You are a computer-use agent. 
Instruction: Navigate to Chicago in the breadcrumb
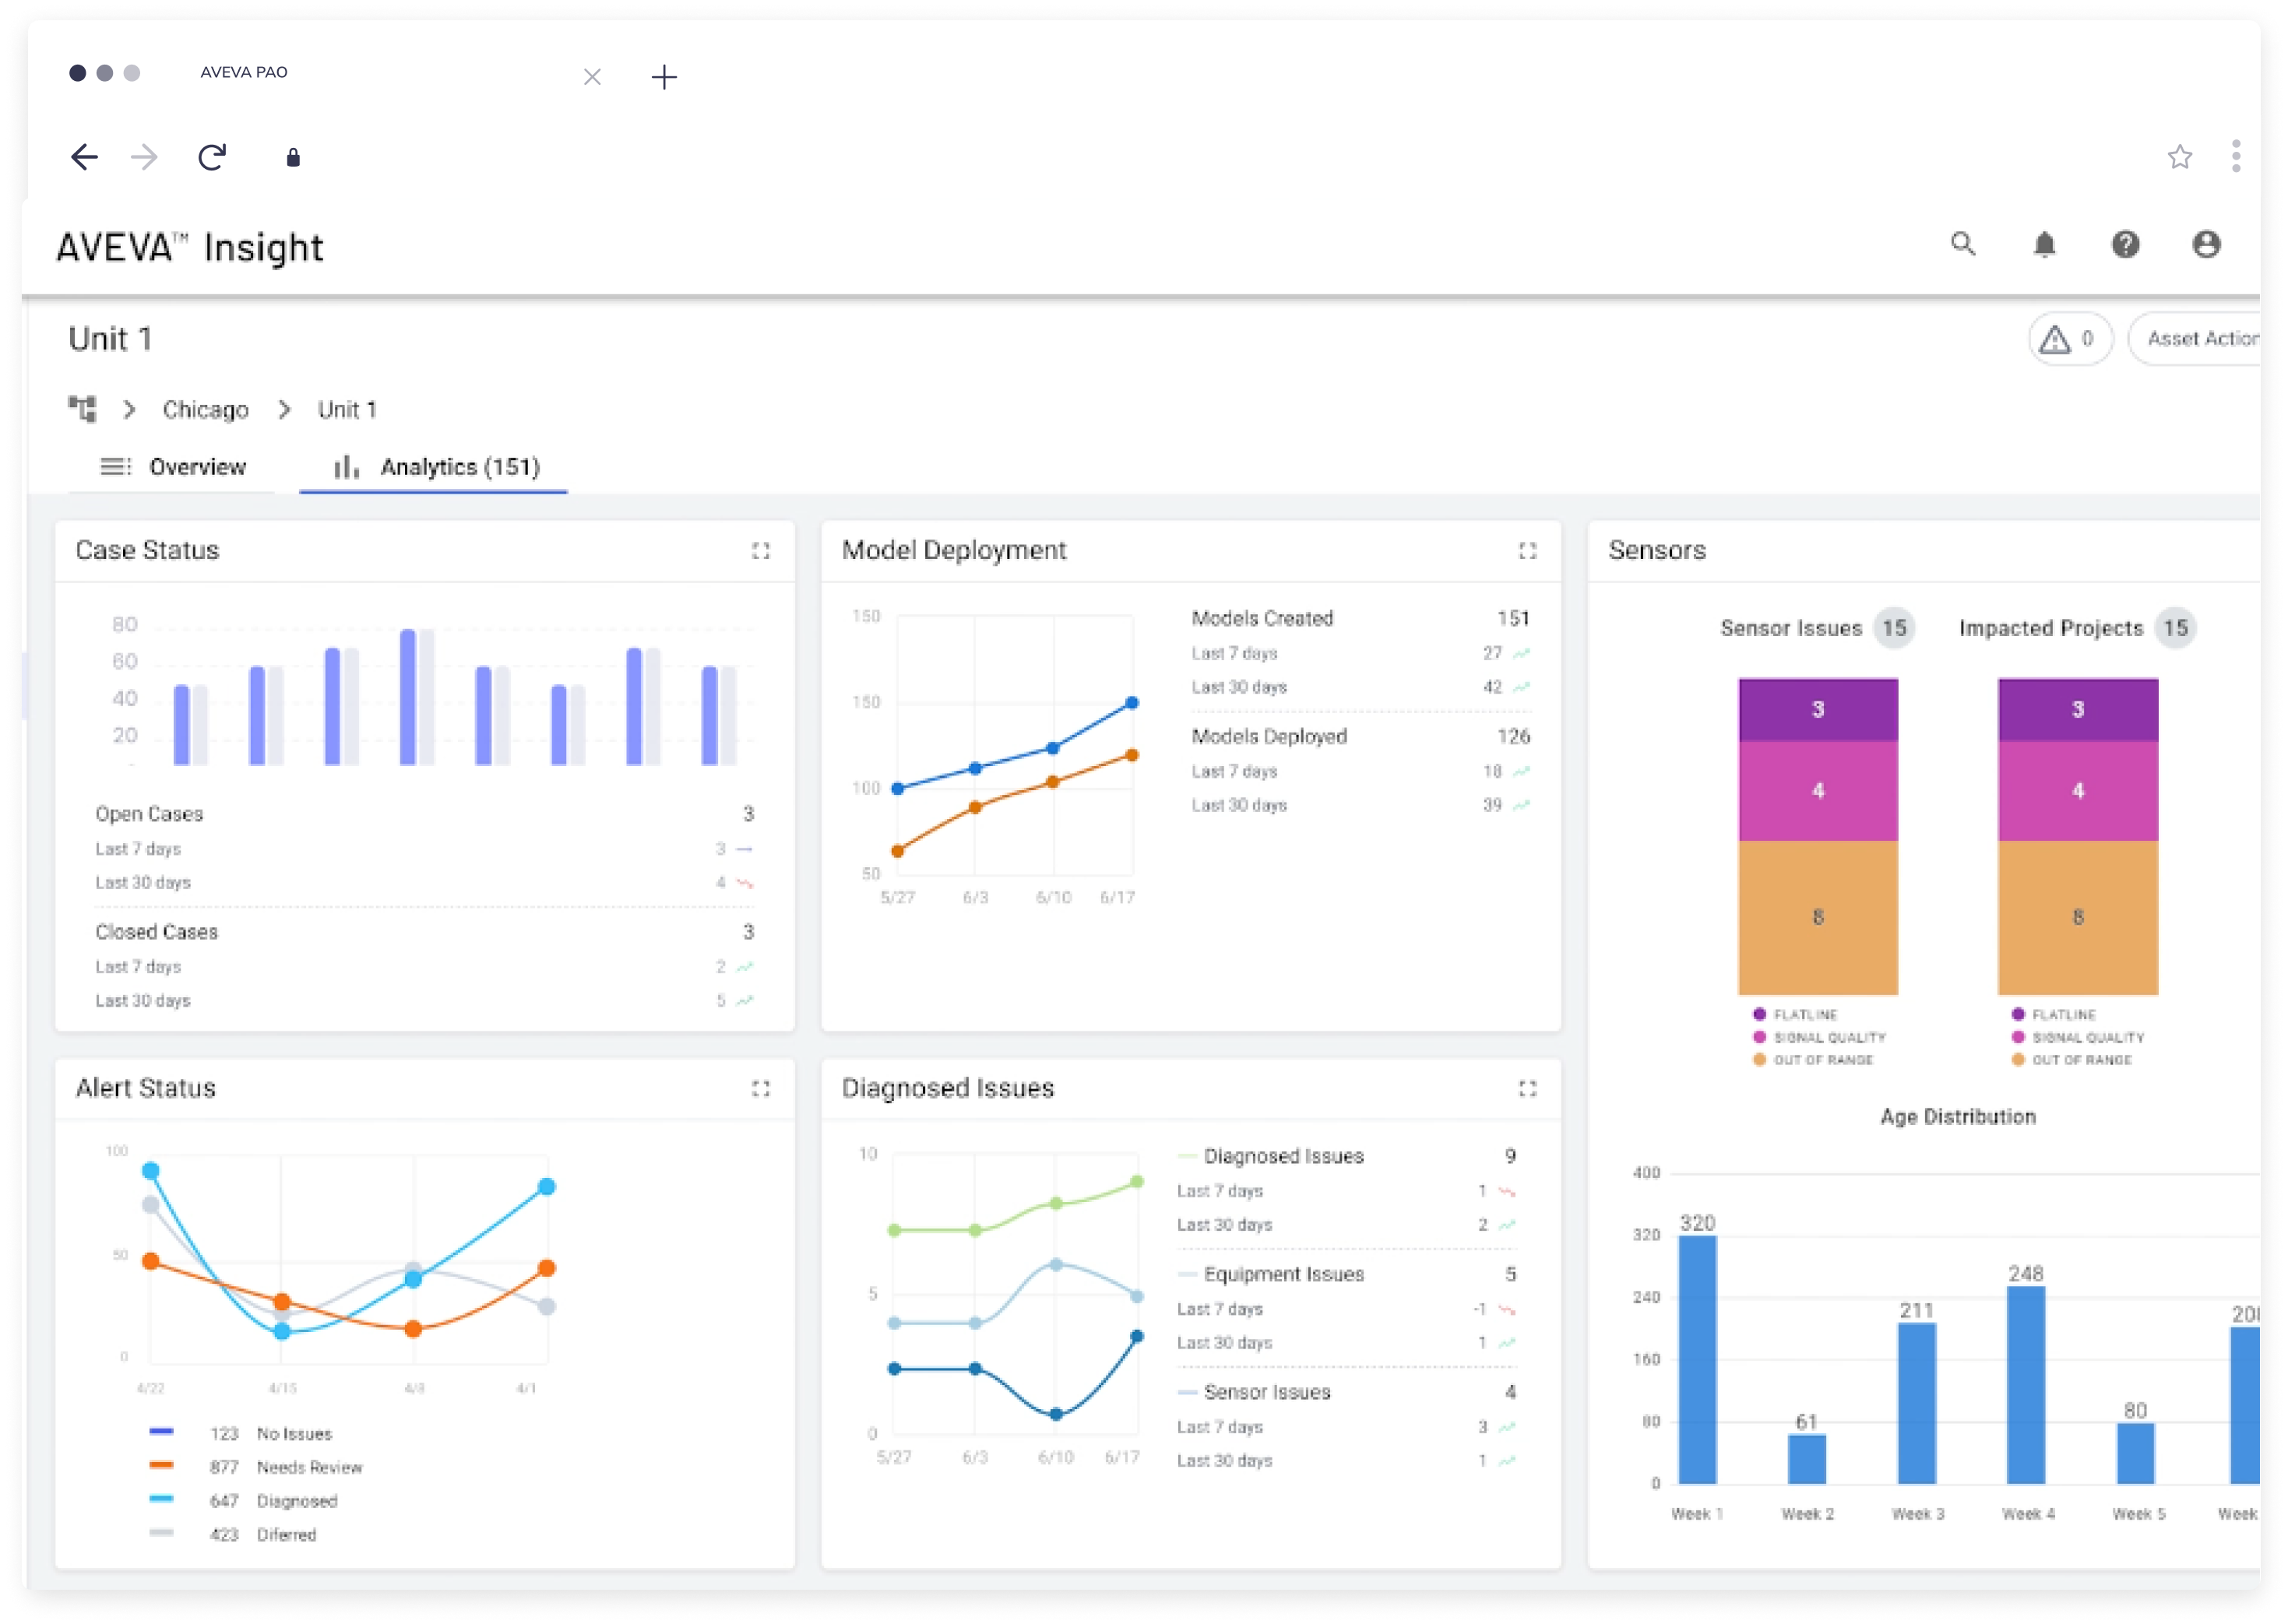[205, 410]
